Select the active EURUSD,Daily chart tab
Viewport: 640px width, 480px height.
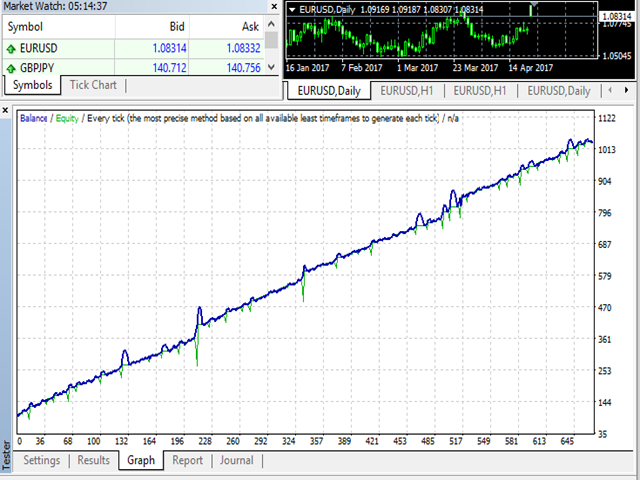329,91
